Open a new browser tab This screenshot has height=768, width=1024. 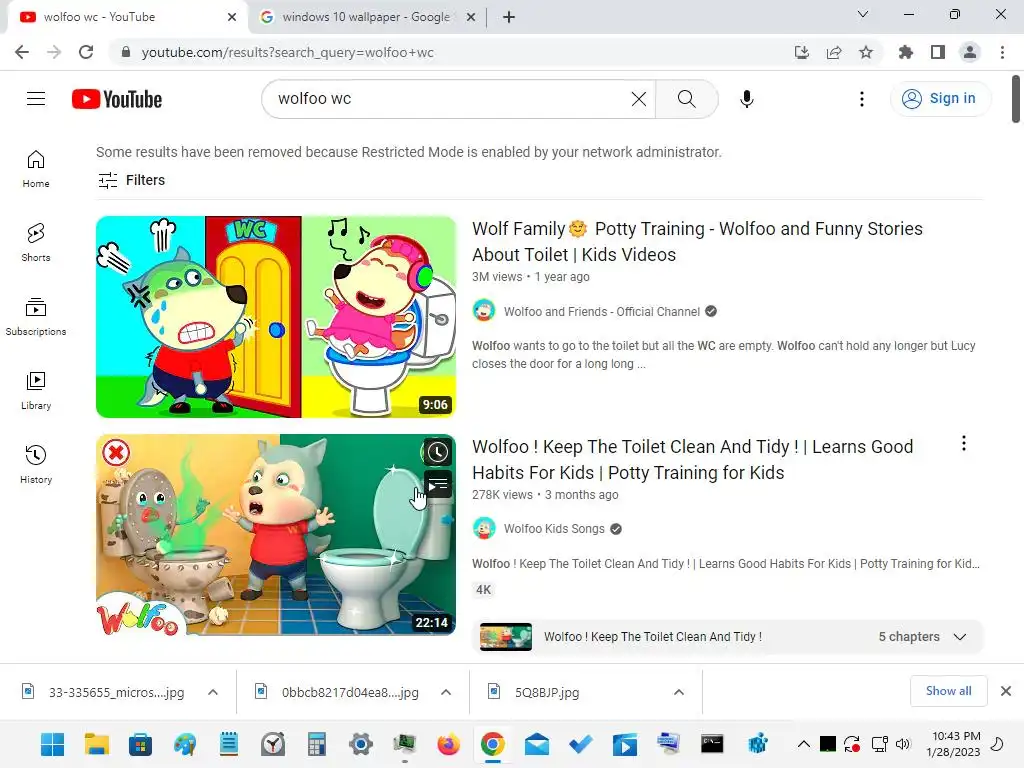click(x=509, y=17)
